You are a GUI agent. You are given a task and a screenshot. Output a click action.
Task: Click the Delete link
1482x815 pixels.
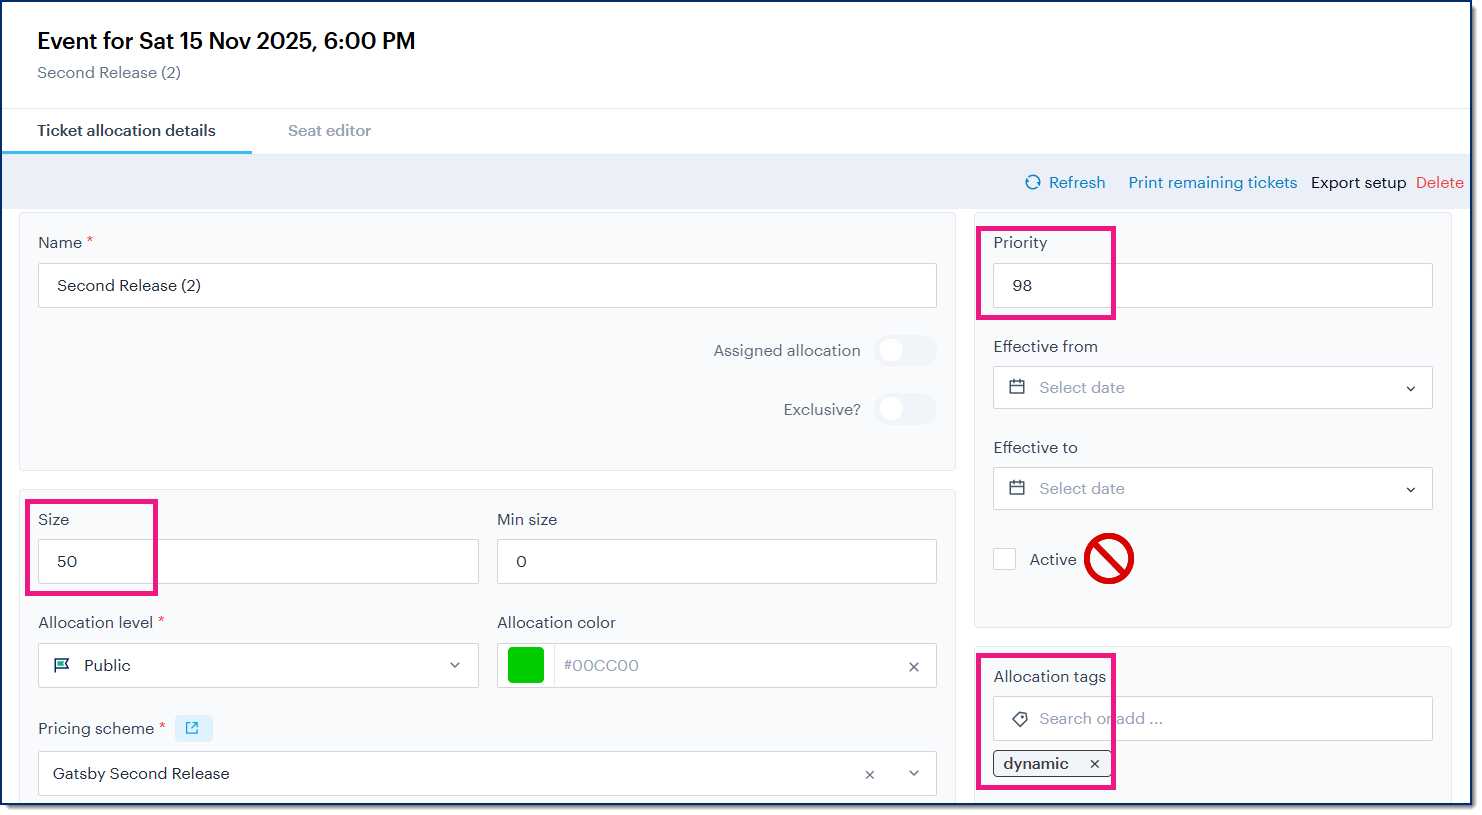[1440, 182]
